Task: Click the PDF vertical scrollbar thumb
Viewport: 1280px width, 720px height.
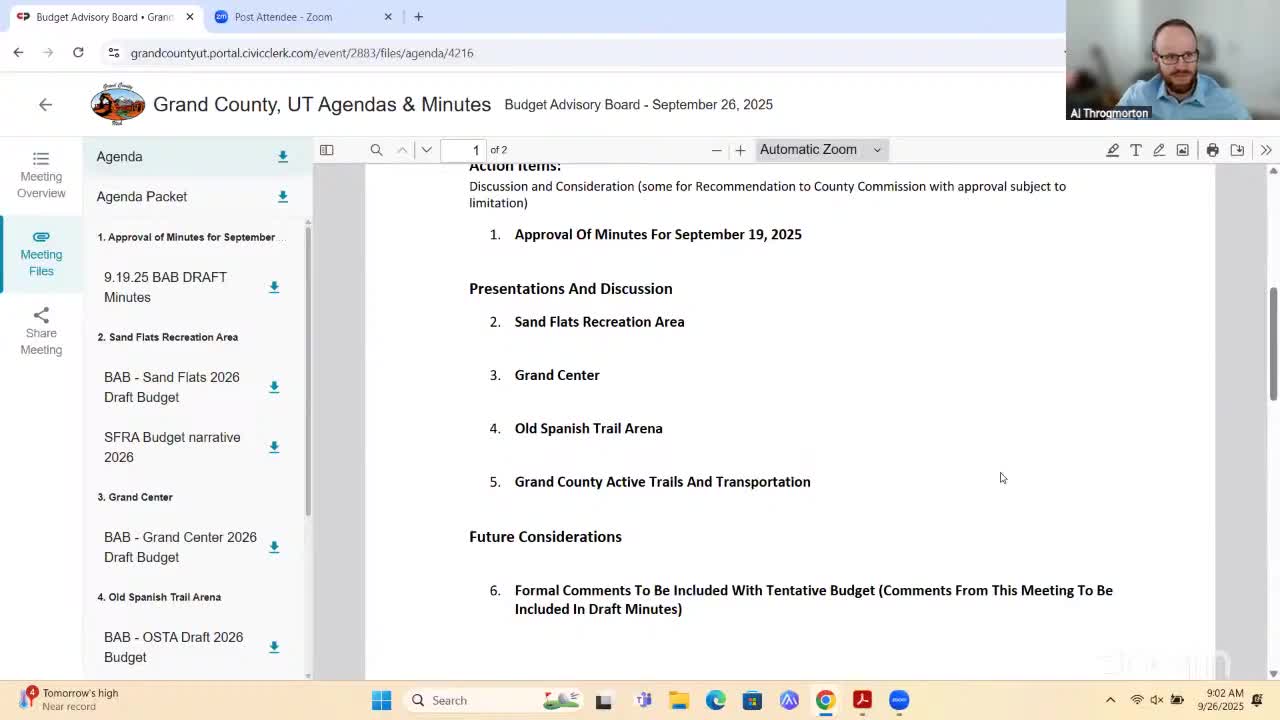Action: [1272, 343]
